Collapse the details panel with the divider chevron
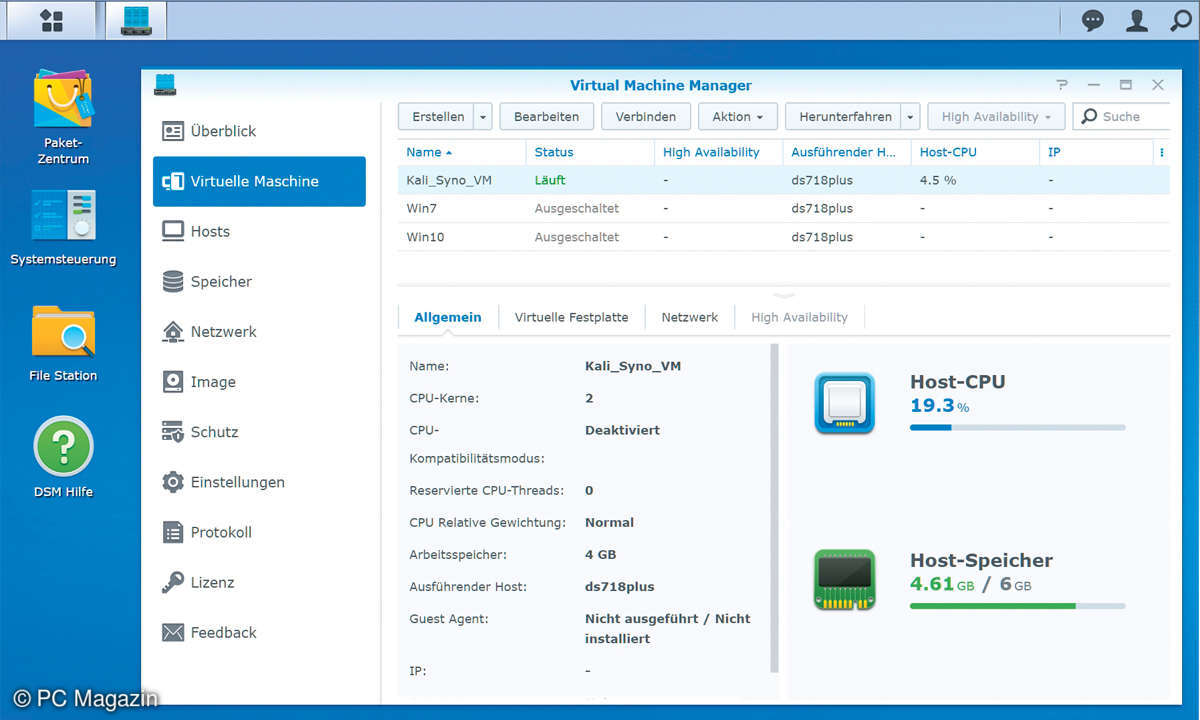Screen dimensions: 1200x720 point(784,295)
